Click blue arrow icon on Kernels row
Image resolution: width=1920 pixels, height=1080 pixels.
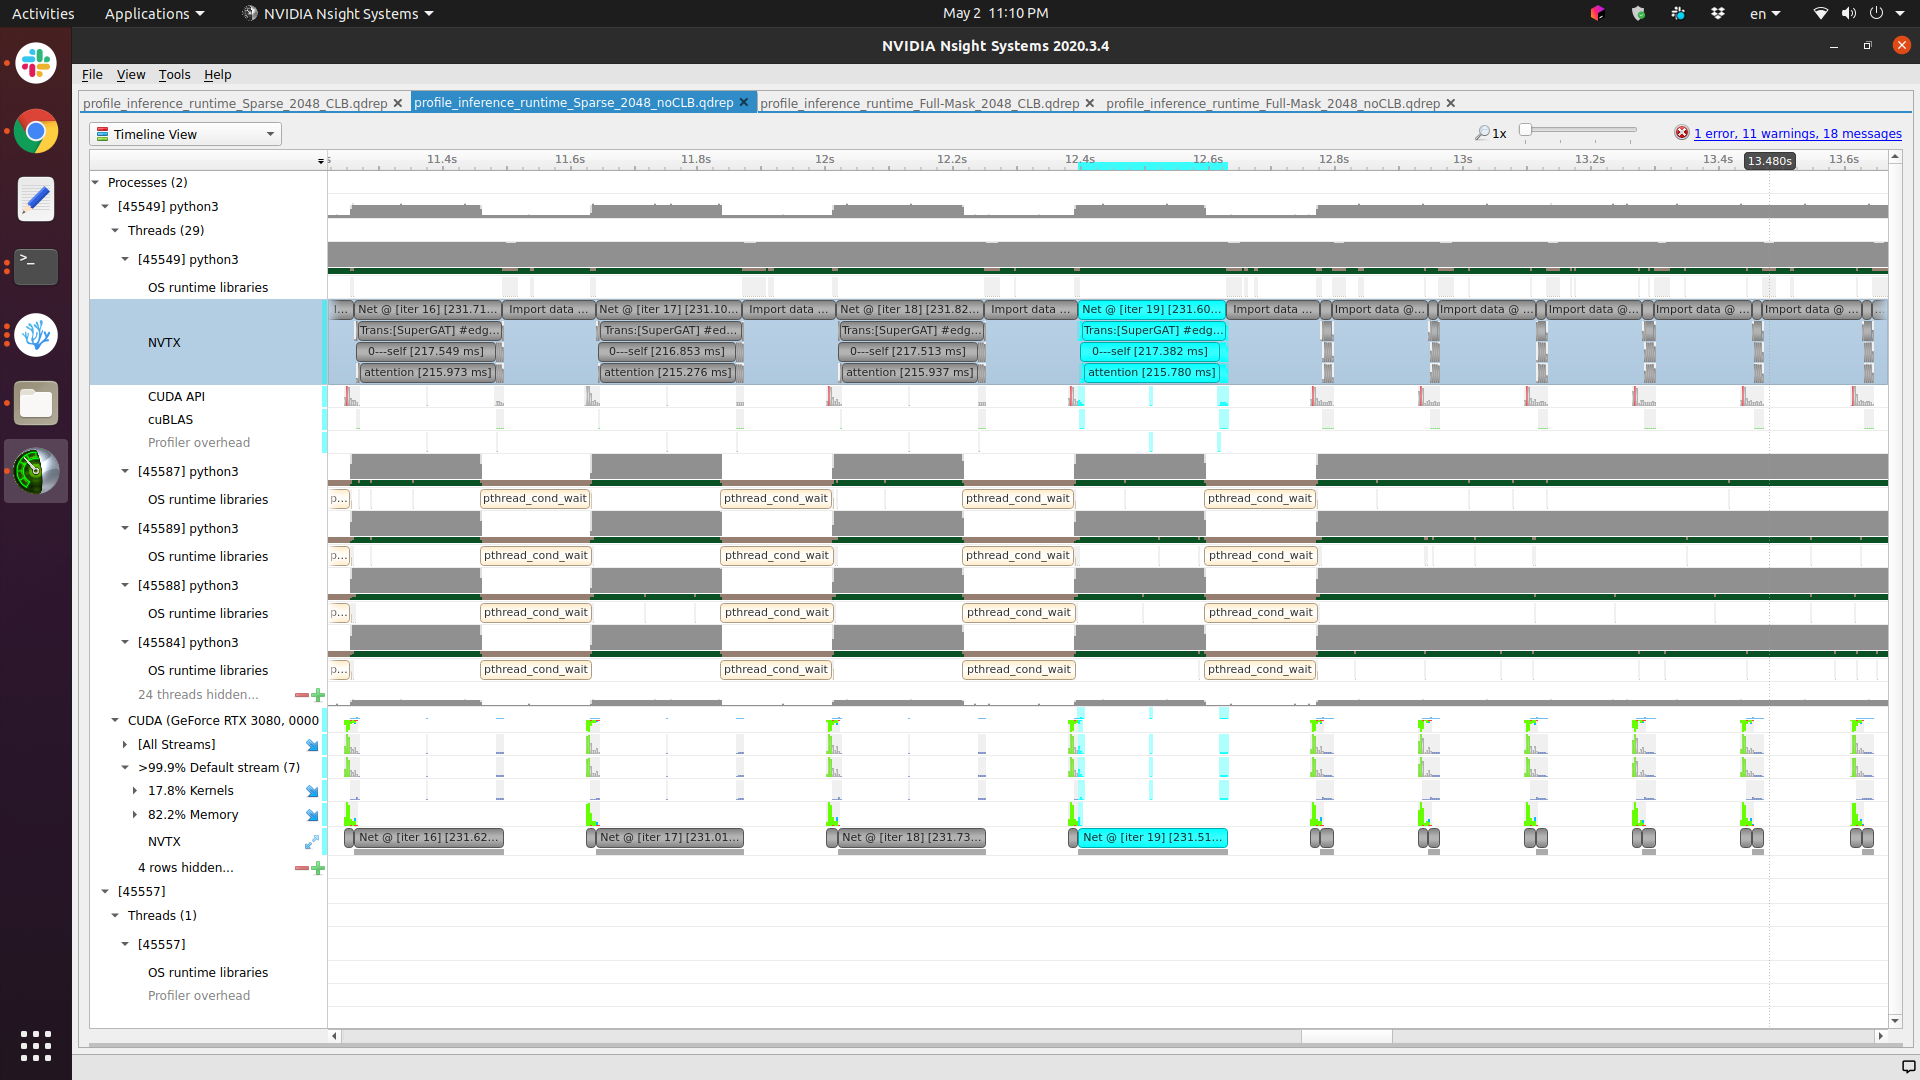(312, 791)
